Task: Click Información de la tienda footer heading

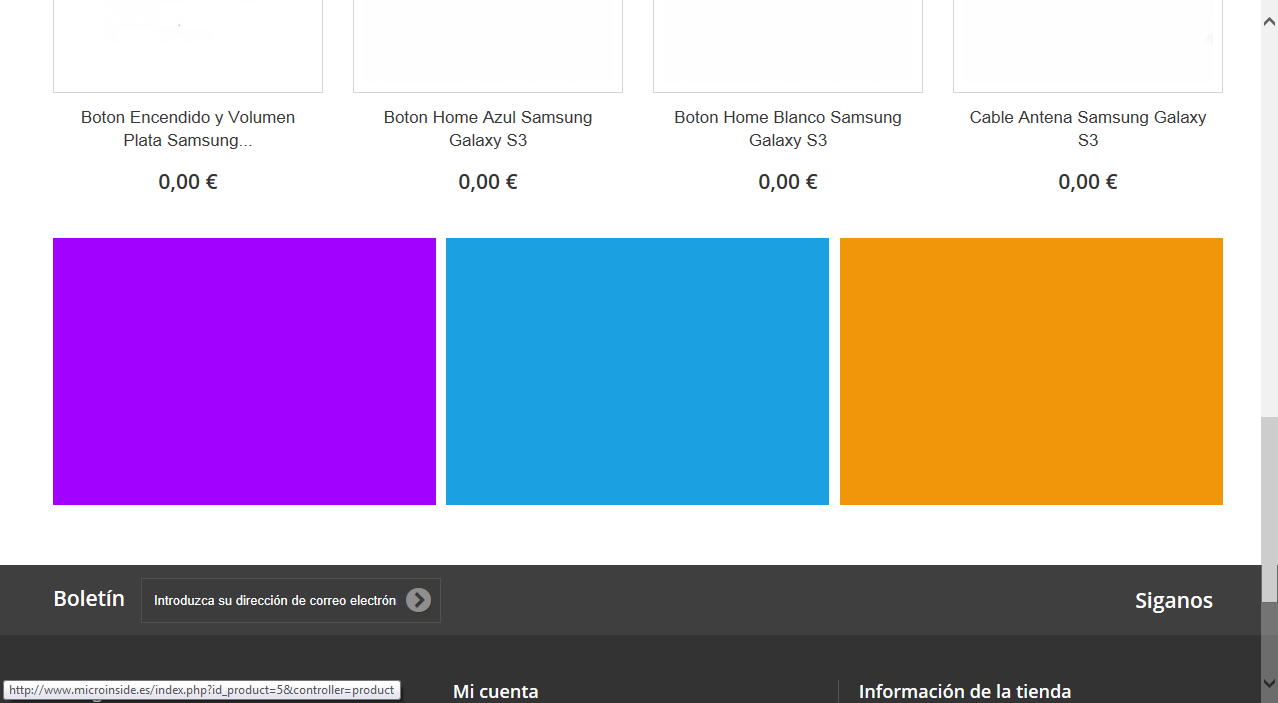Action: (x=965, y=692)
